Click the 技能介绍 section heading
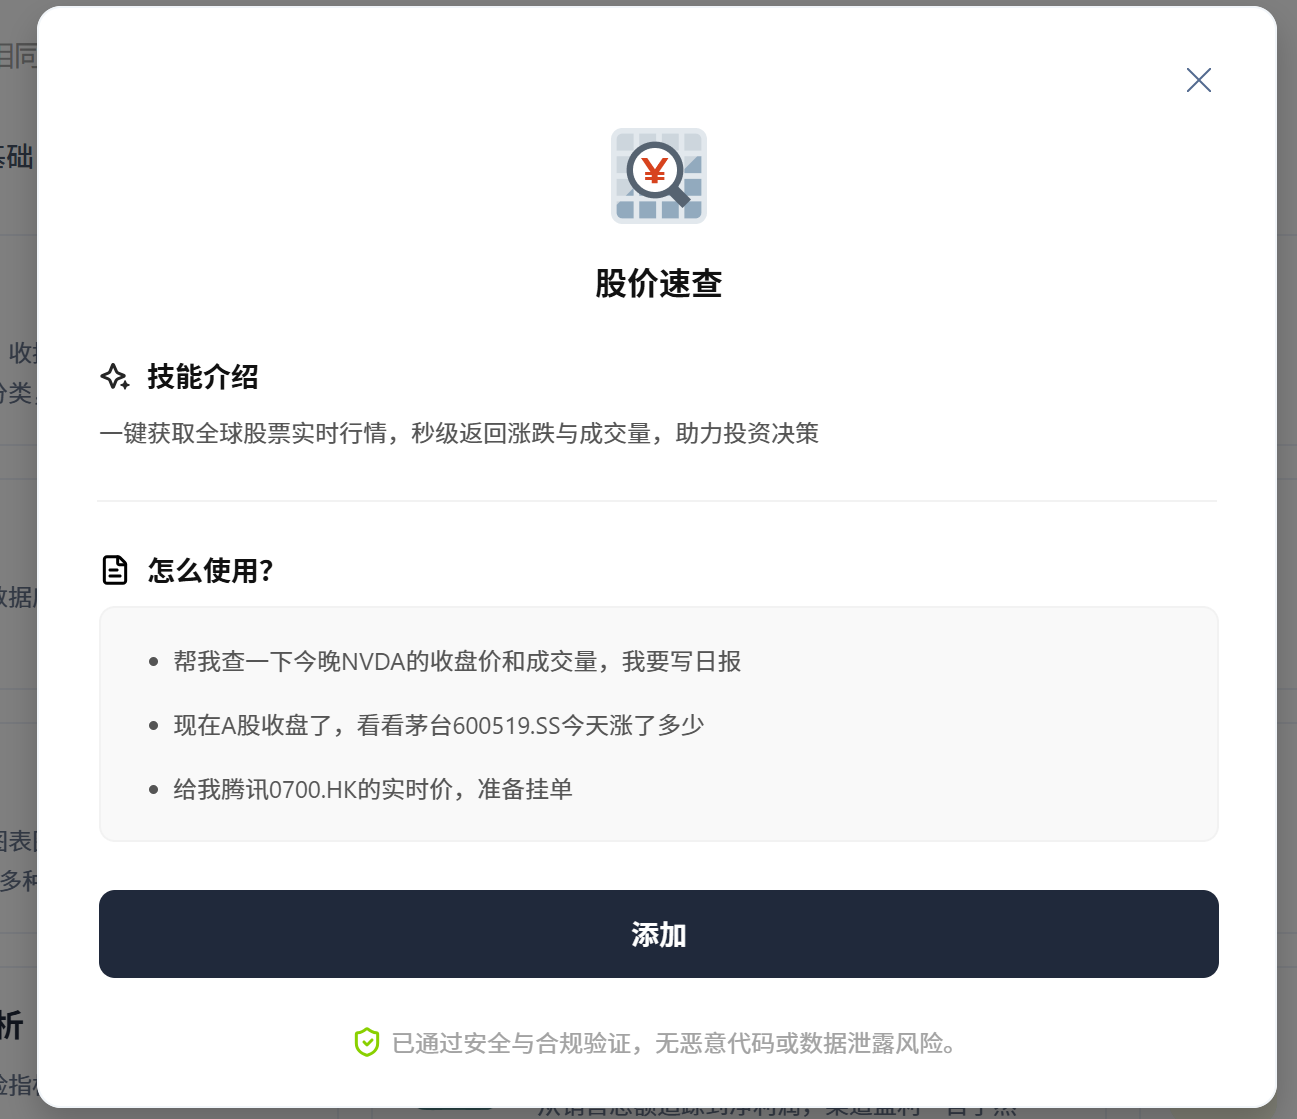Screen dimensions: 1297x1119 pyautogui.click(x=203, y=377)
